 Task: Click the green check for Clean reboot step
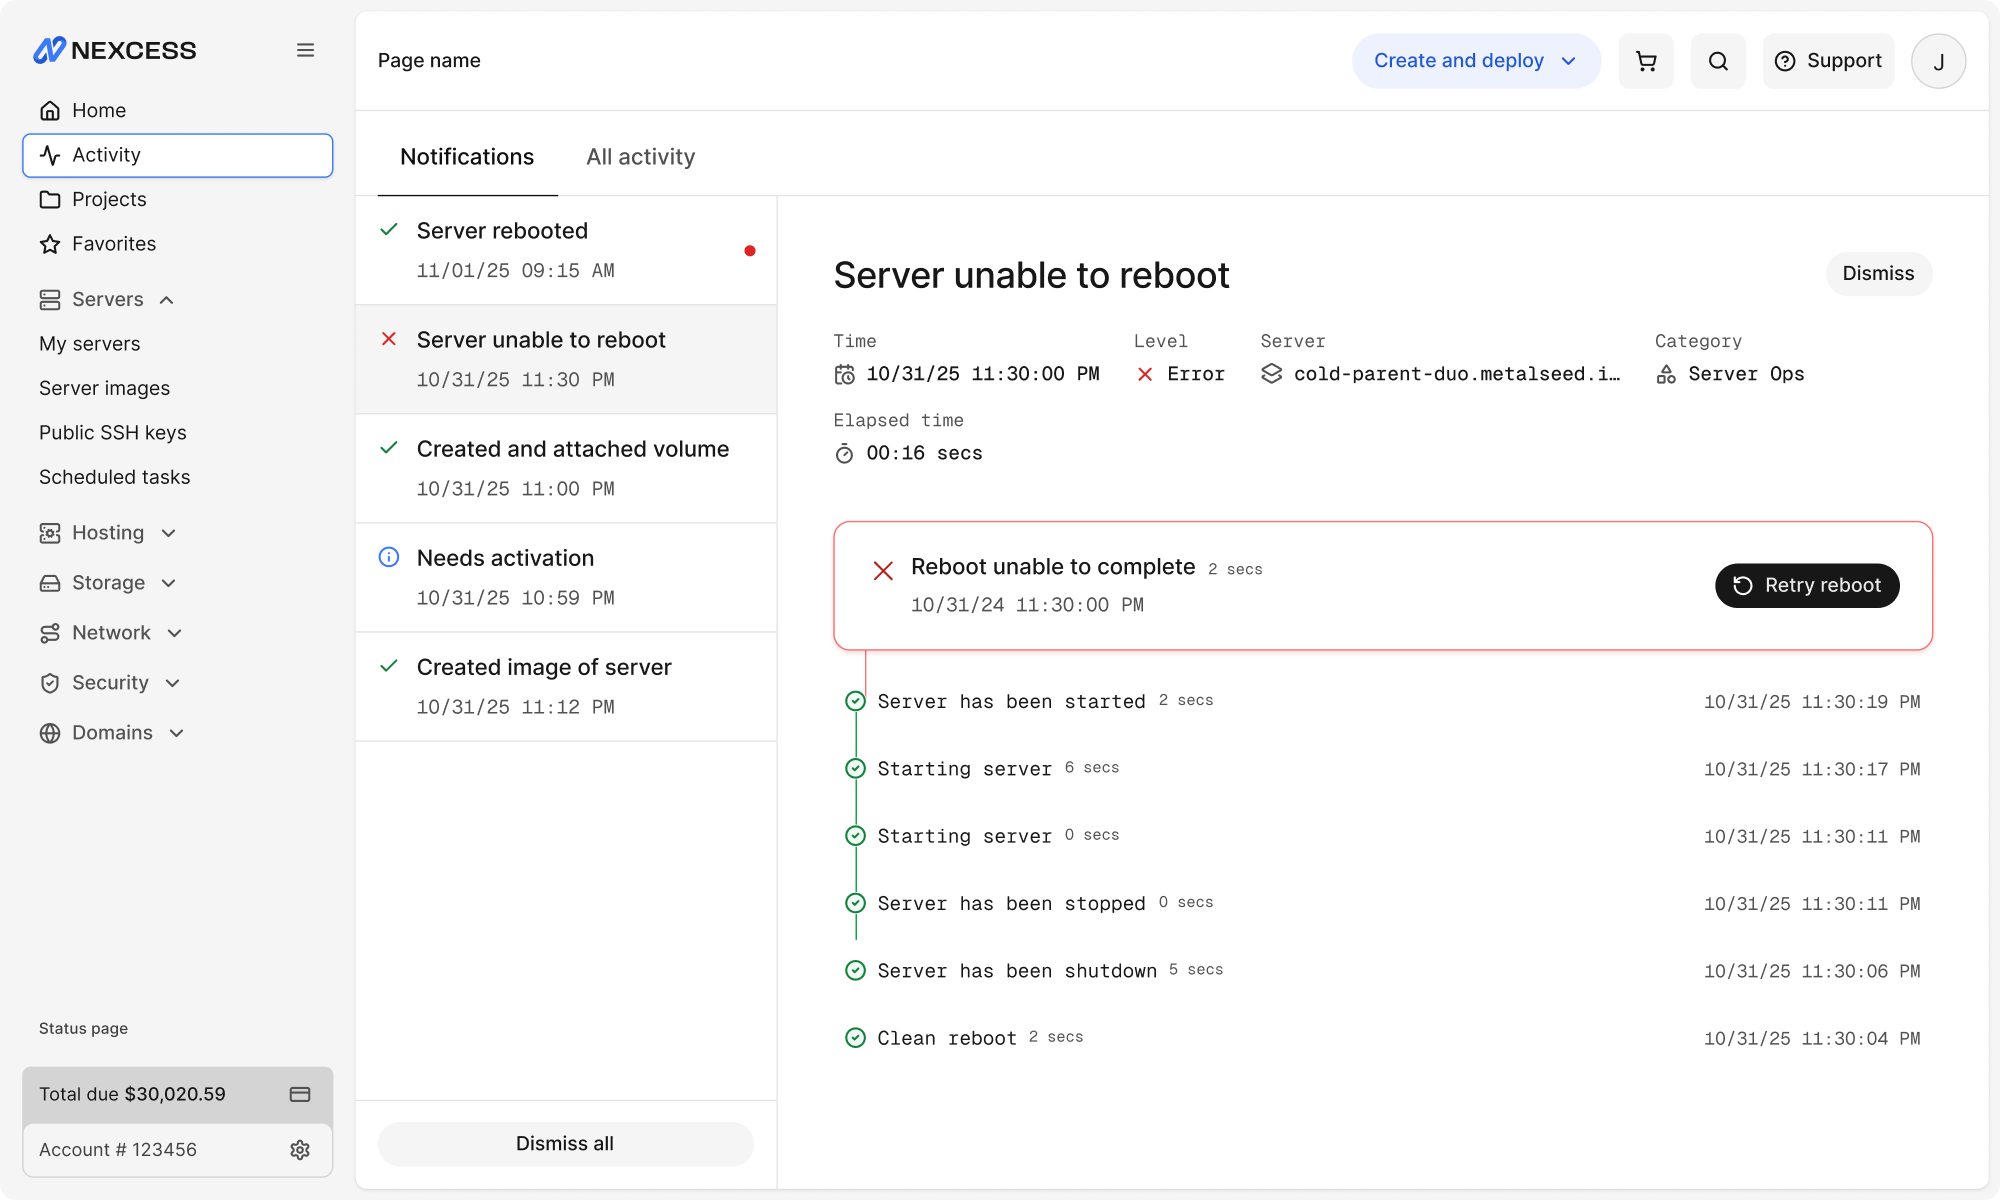click(x=855, y=1038)
